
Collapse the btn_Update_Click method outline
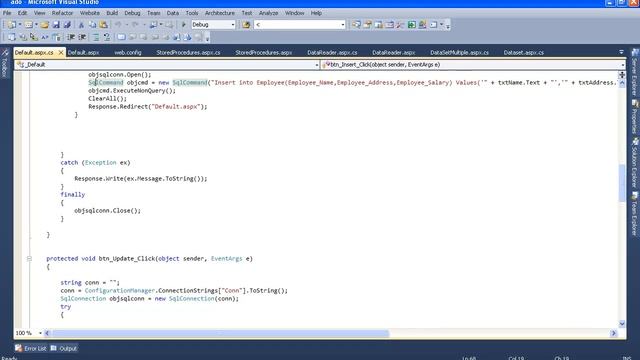(x=29, y=258)
